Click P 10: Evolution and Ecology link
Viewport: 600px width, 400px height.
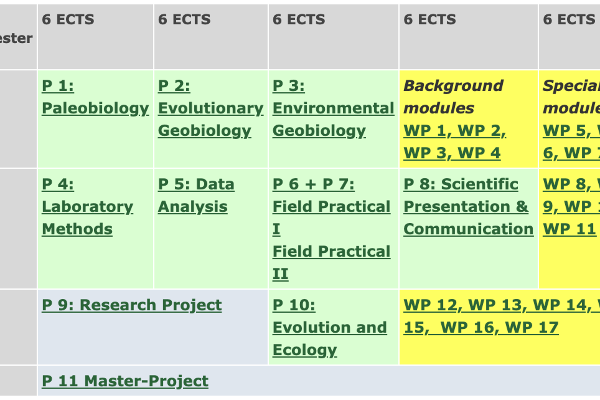tap(329, 327)
